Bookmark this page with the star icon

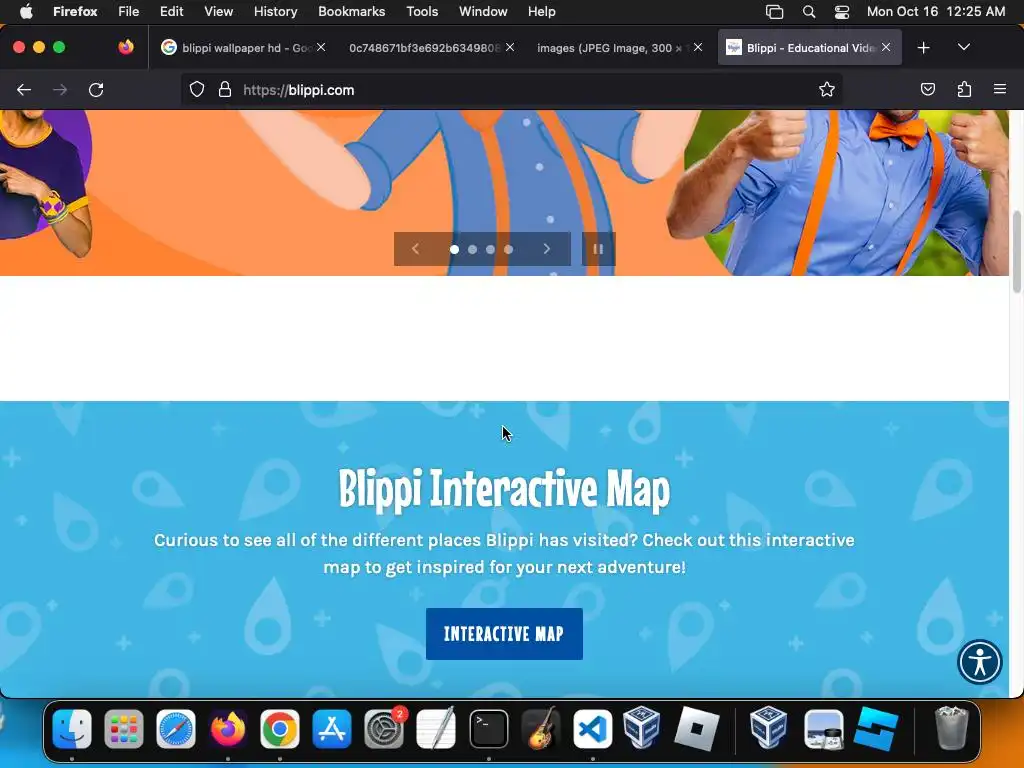(827, 89)
